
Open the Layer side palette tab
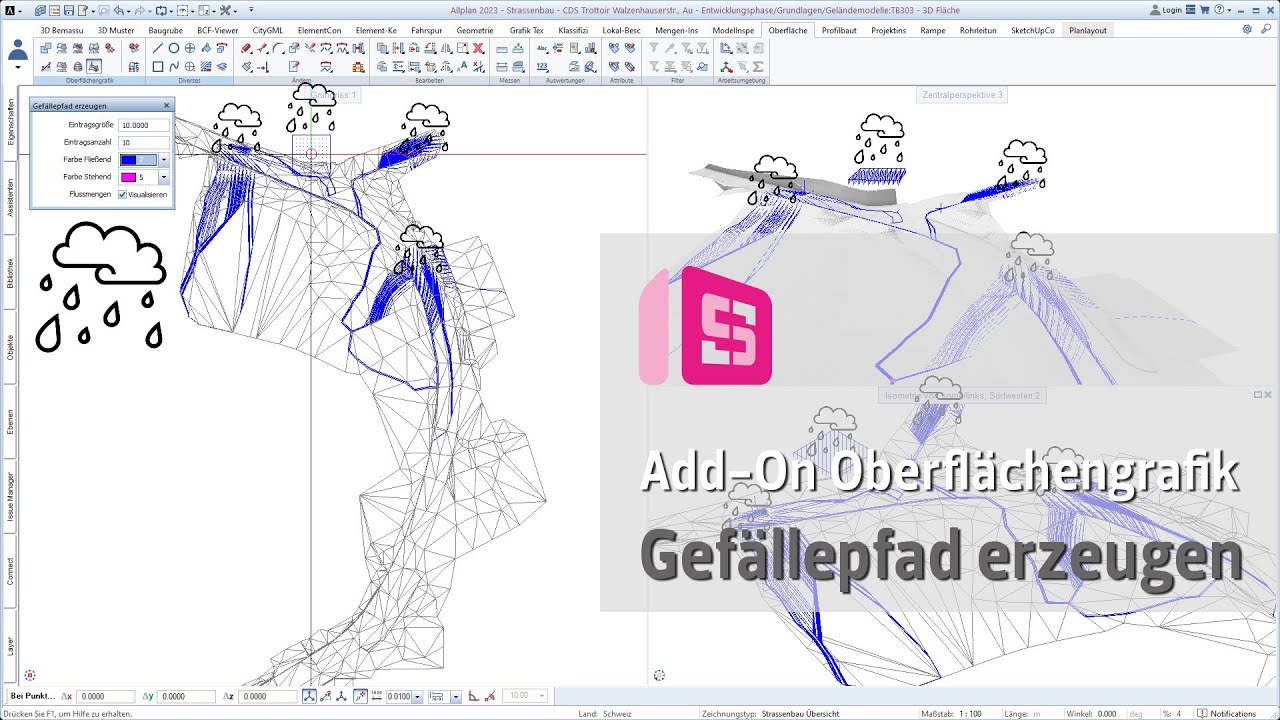click(x=10, y=645)
